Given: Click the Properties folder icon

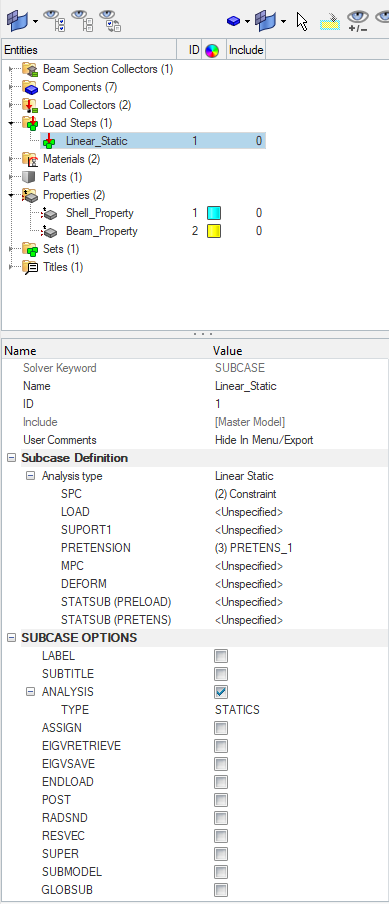Looking at the screenshot, I should point(31,195).
